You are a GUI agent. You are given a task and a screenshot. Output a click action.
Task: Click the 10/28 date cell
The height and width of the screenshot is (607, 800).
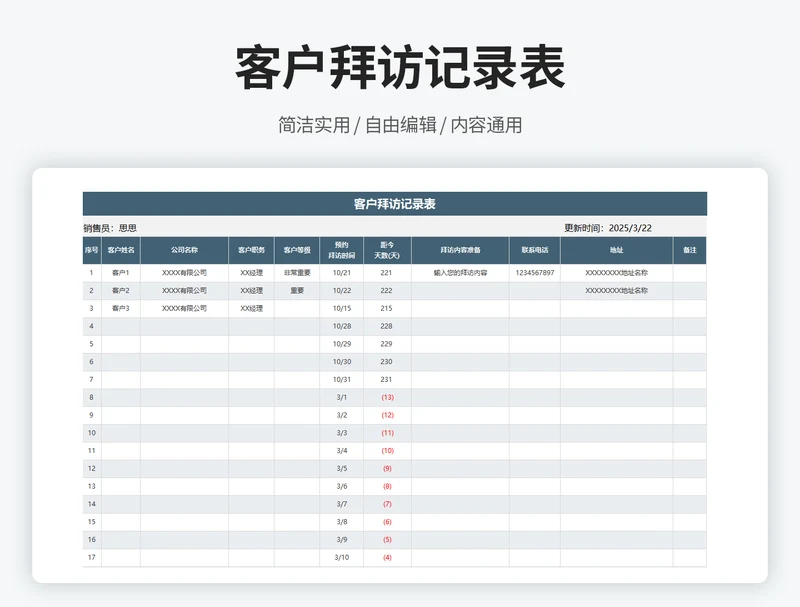pyautogui.click(x=341, y=326)
